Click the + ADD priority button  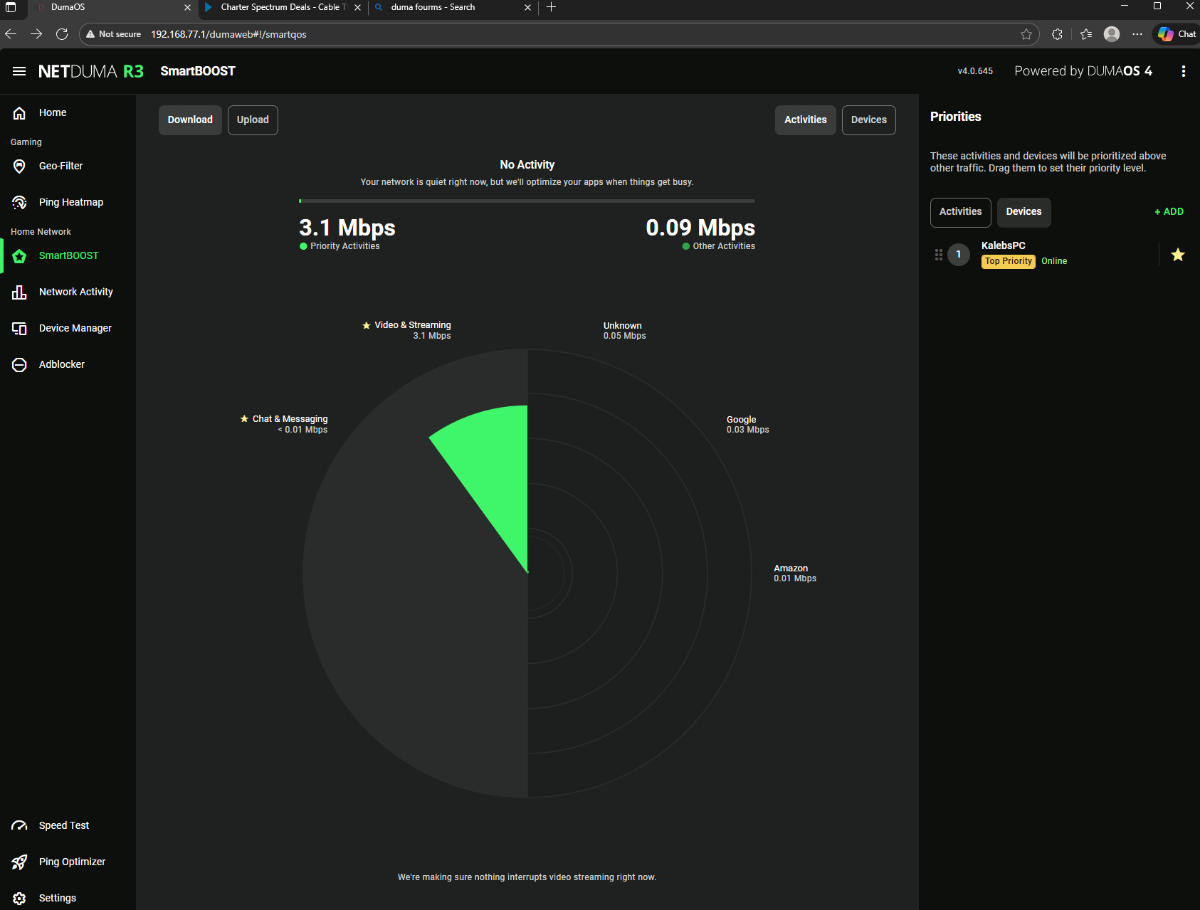pyautogui.click(x=1168, y=212)
